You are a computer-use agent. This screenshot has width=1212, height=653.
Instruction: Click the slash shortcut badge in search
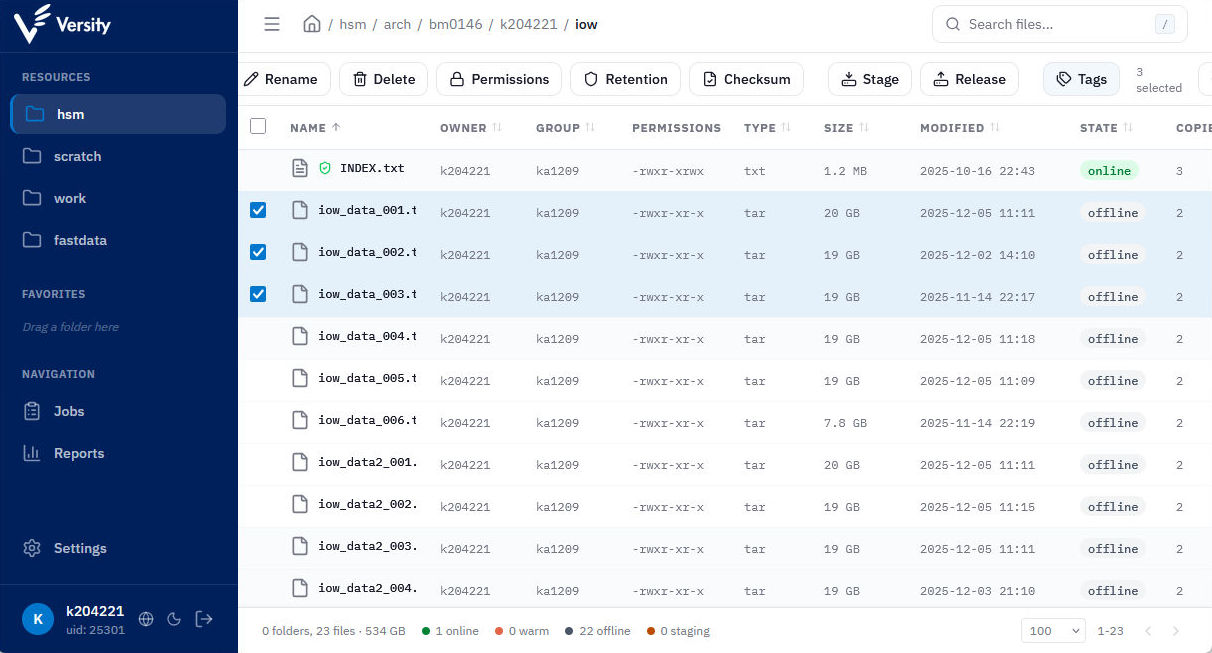click(1164, 25)
